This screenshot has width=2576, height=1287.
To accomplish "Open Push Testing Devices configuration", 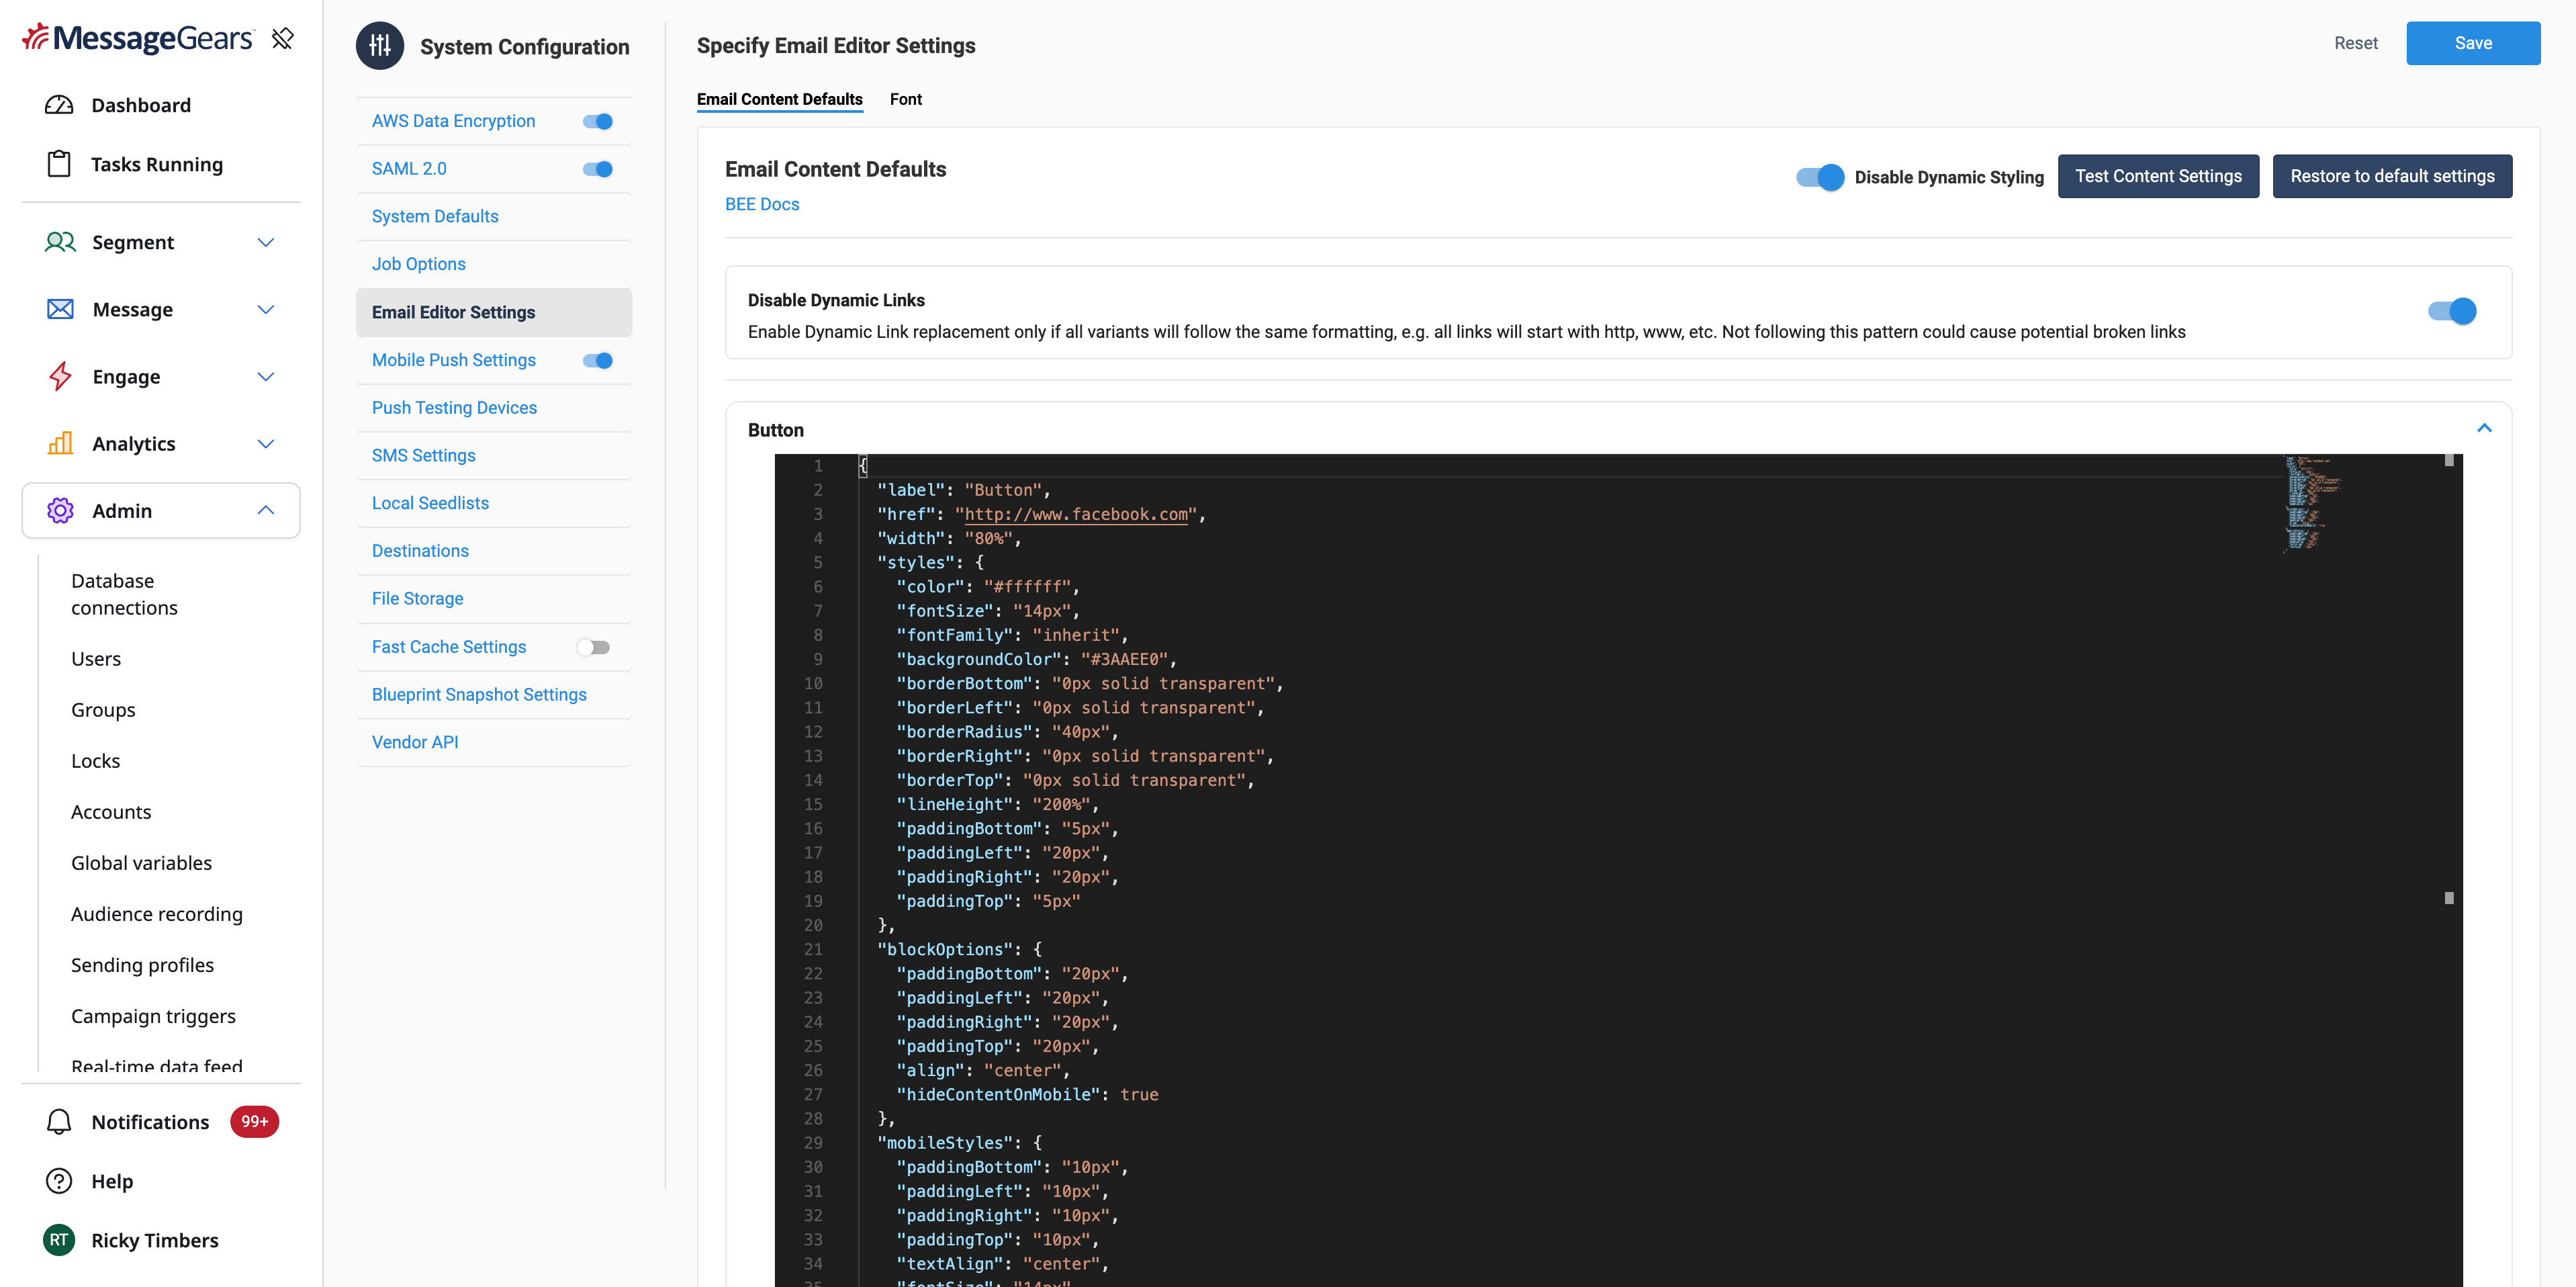I will pos(454,407).
